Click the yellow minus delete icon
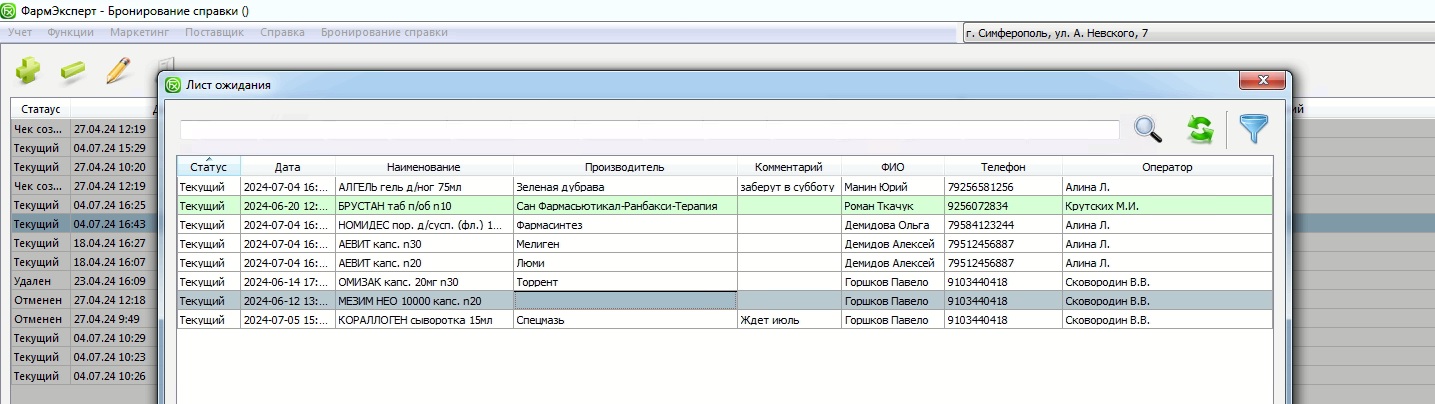Screen dimensions: 1435x404 [72, 71]
